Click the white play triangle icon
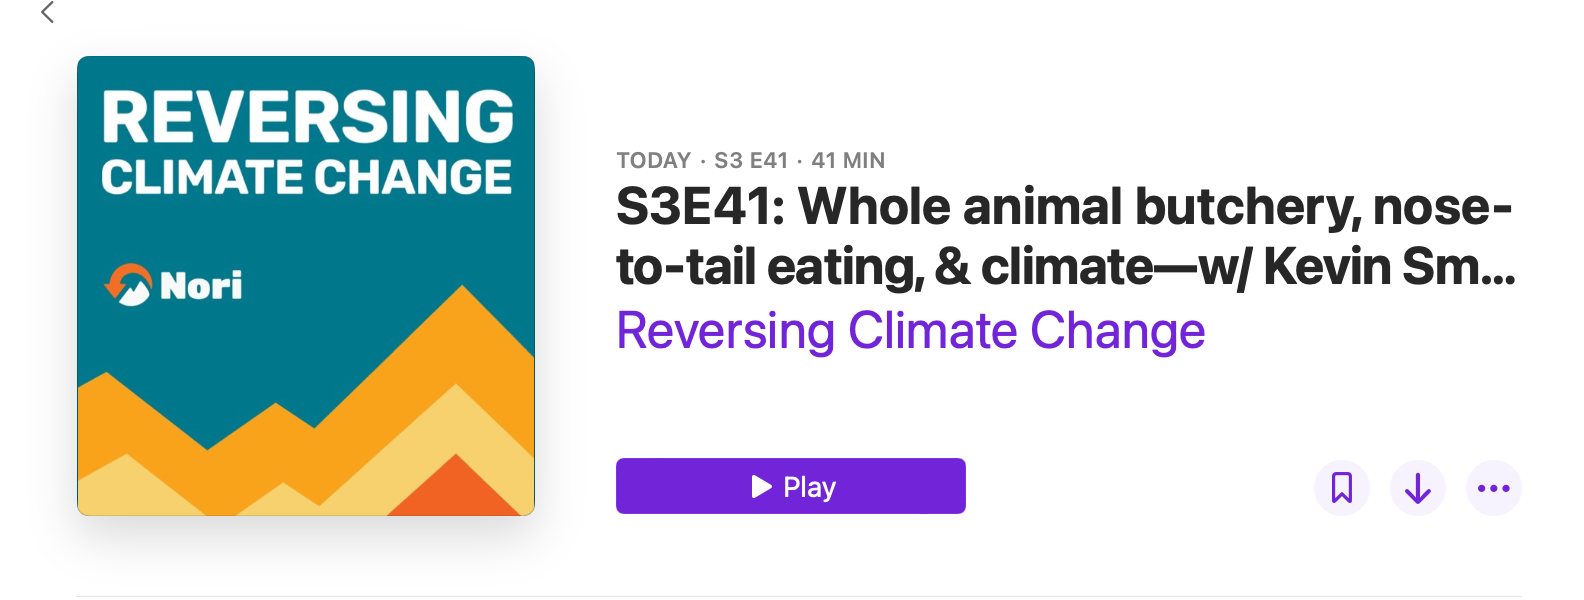This screenshot has height=600, width=1584. click(x=762, y=487)
